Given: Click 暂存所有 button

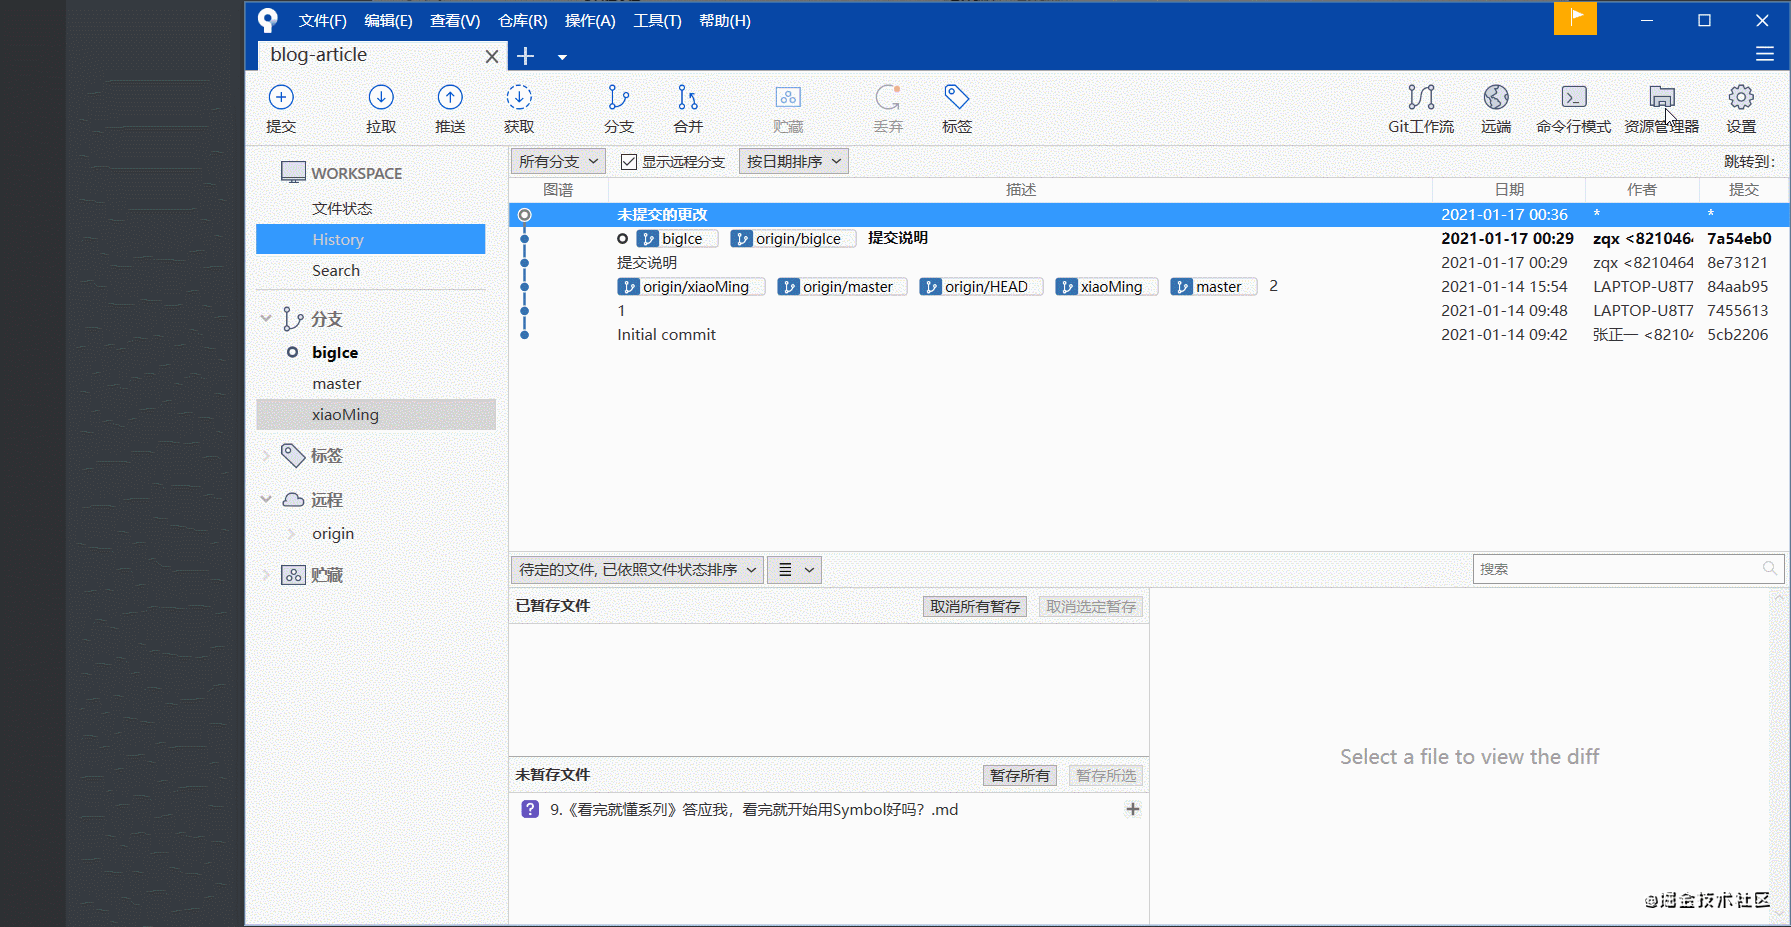Looking at the screenshot, I should pyautogui.click(x=1020, y=775).
